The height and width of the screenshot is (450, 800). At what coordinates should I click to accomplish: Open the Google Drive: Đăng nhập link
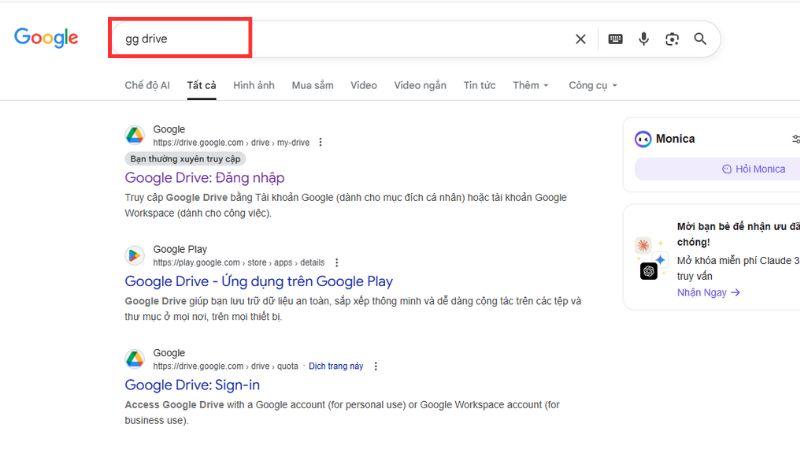204,177
